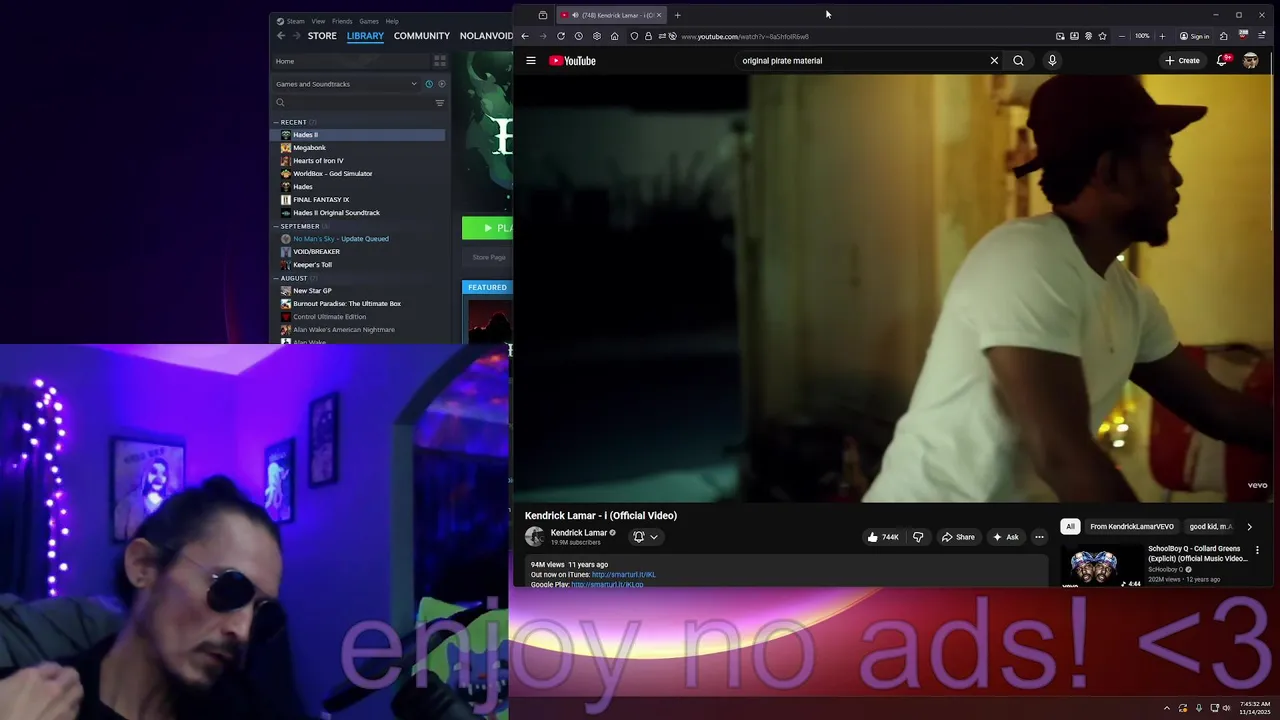Start voice search with the microphone
The width and height of the screenshot is (1280, 720).
[1052, 61]
